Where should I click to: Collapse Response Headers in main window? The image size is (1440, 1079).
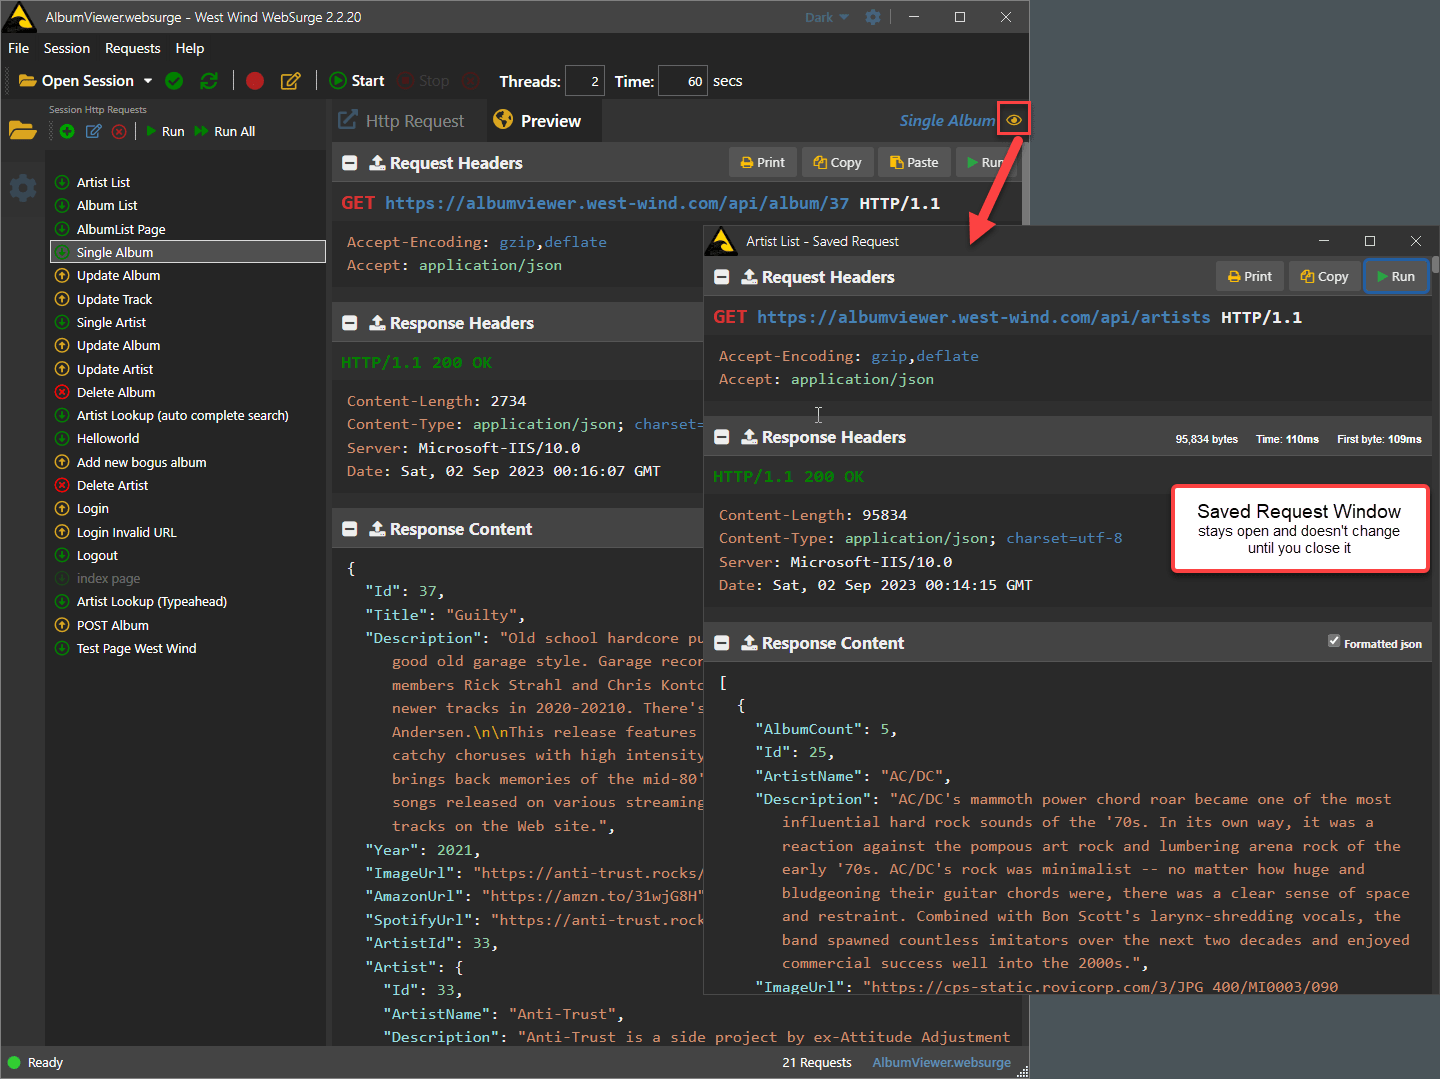pos(350,323)
